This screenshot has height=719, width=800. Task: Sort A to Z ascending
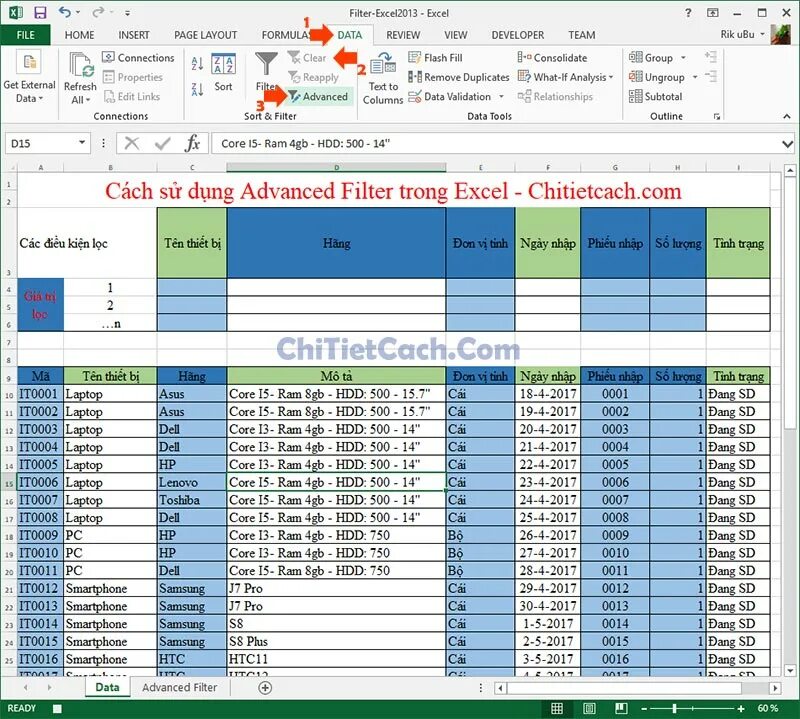(x=197, y=63)
